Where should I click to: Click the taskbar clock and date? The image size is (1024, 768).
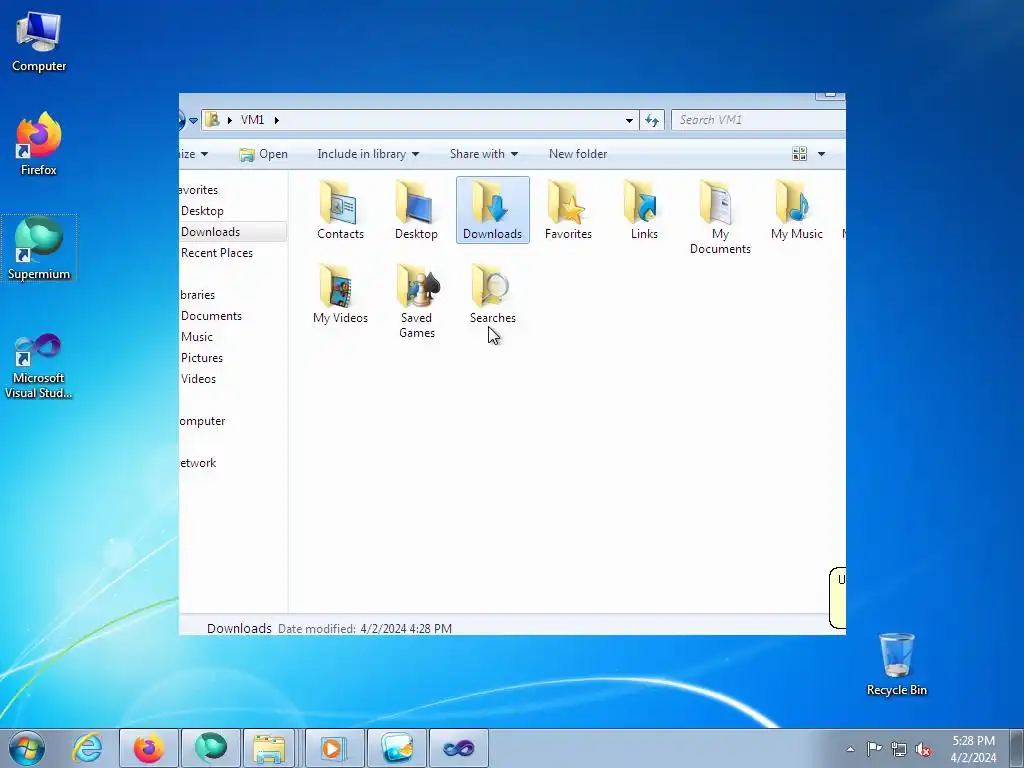click(x=973, y=749)
